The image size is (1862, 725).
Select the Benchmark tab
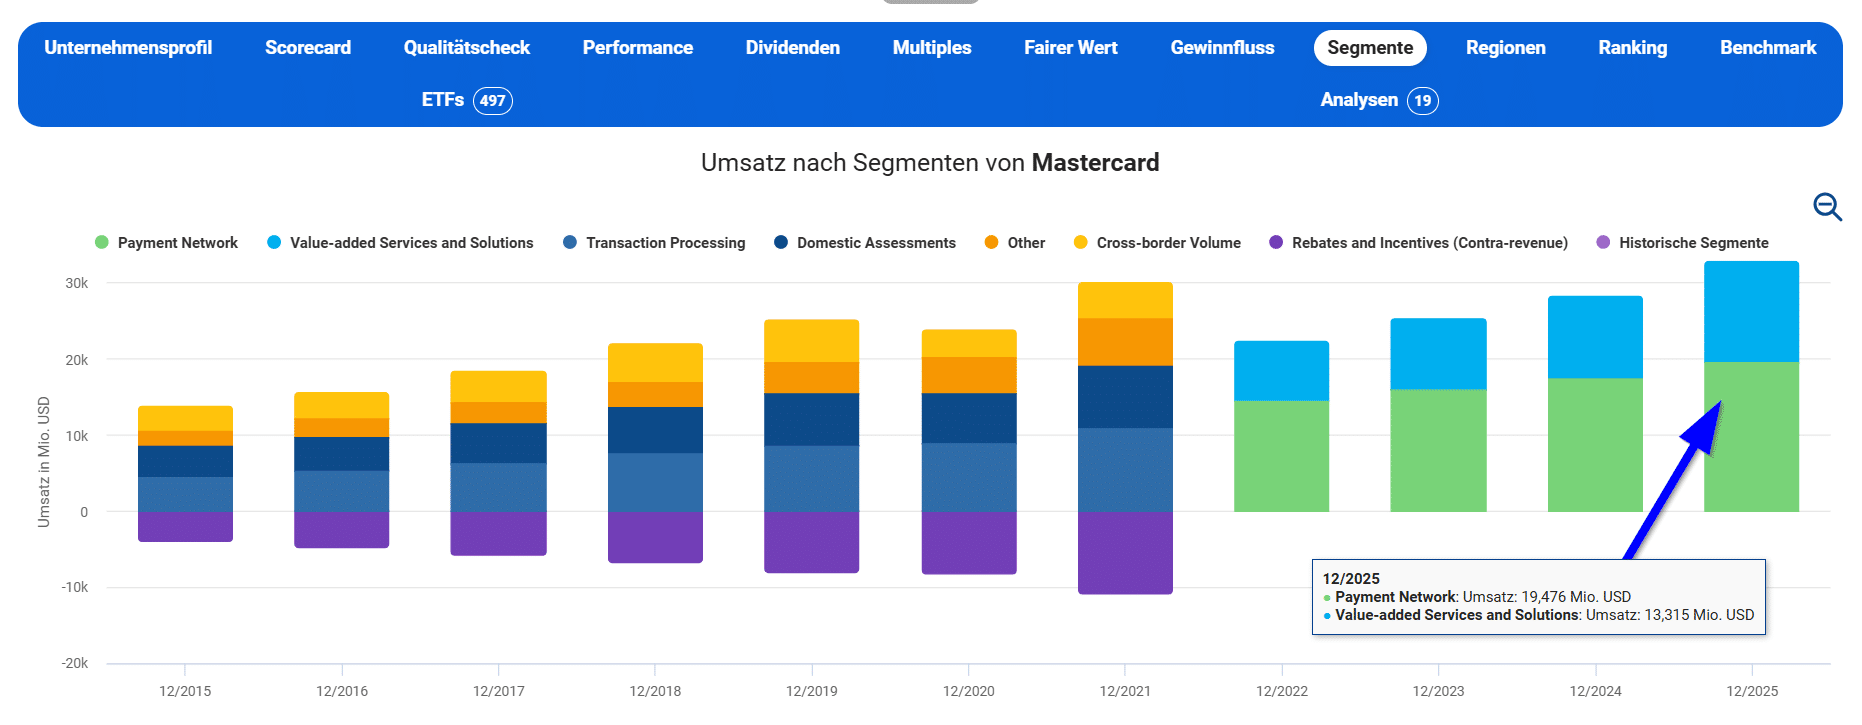(x=1767, y=48)
